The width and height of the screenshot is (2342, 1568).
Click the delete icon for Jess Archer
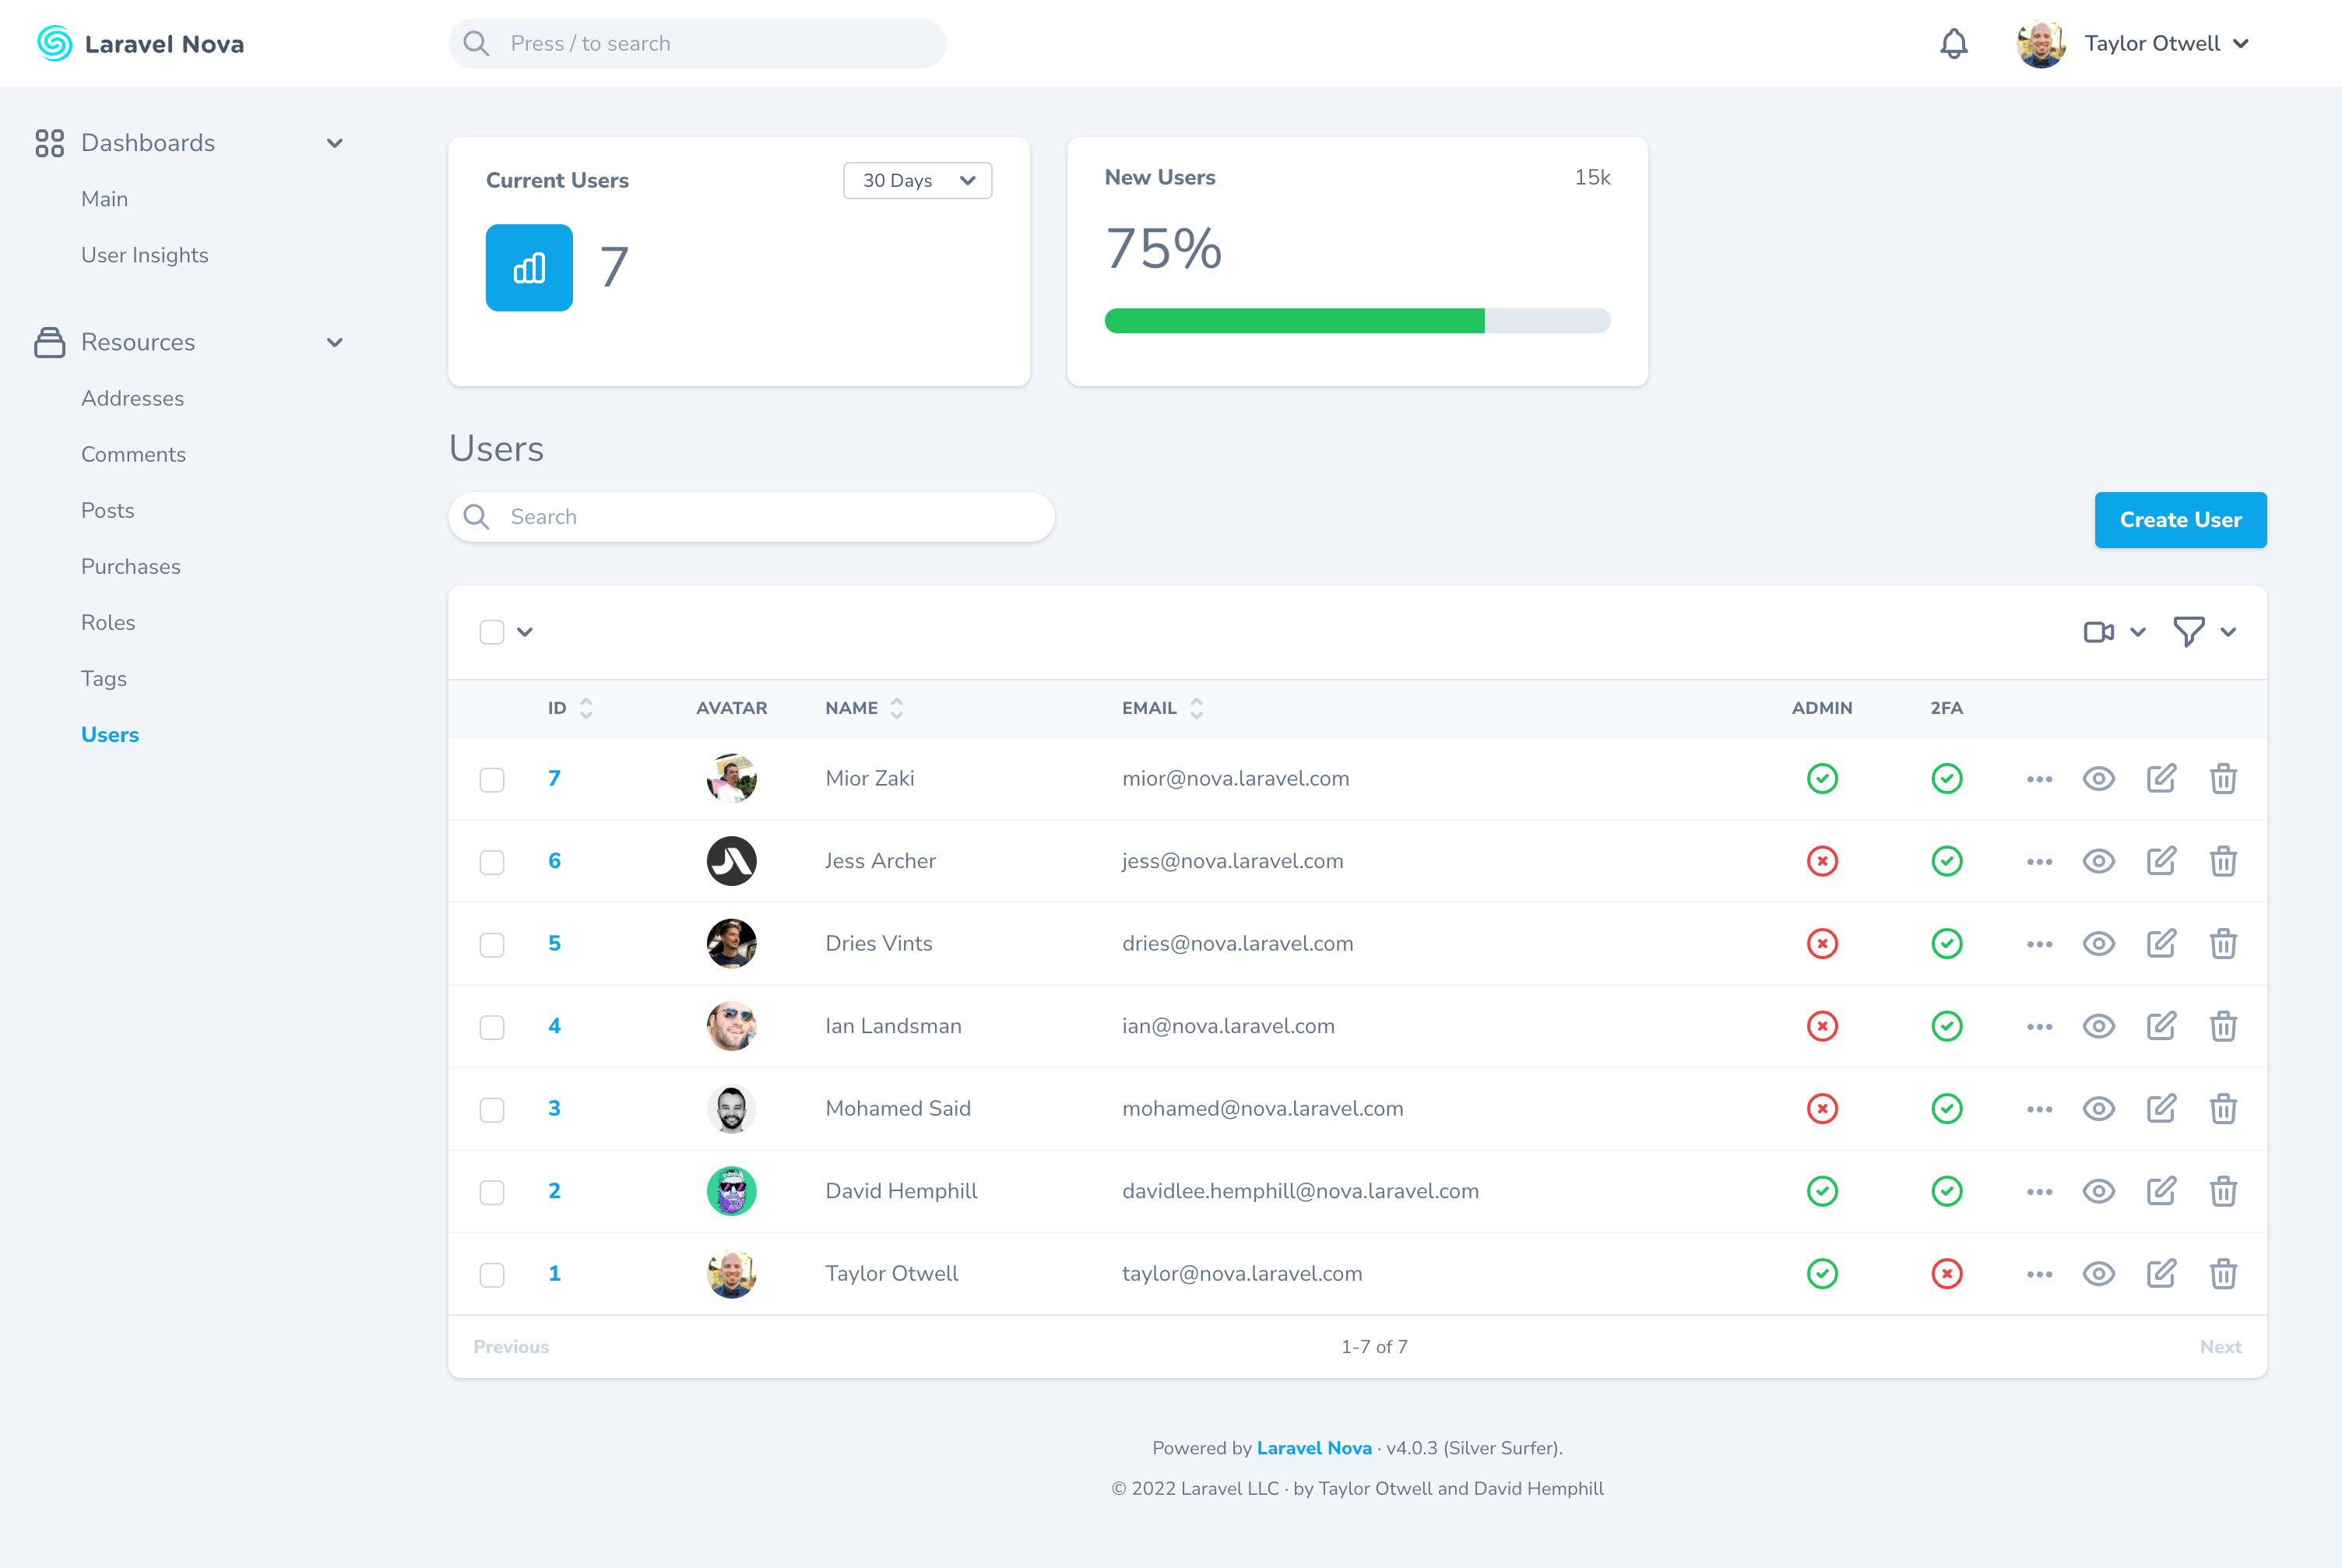coord(2221,861)
